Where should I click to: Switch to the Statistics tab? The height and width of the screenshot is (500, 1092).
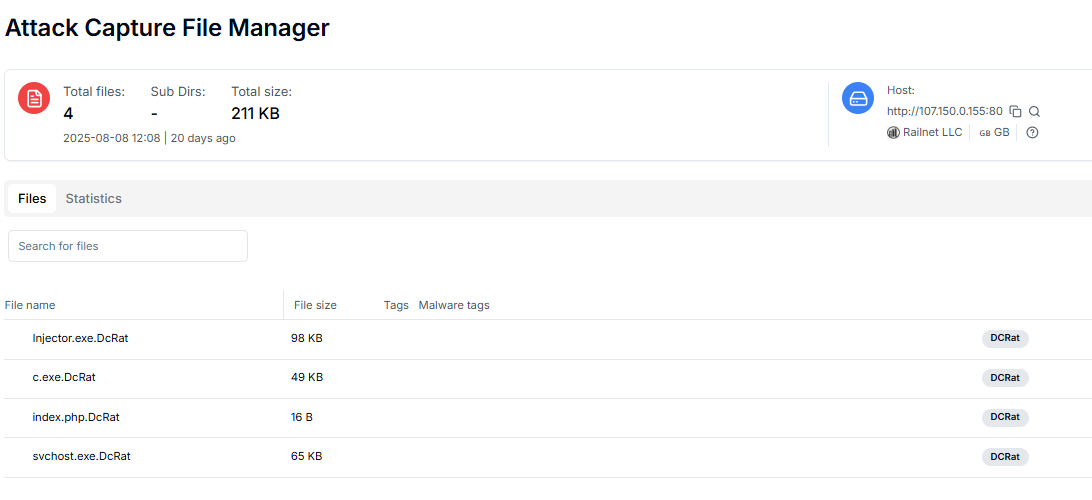point(93,198)
